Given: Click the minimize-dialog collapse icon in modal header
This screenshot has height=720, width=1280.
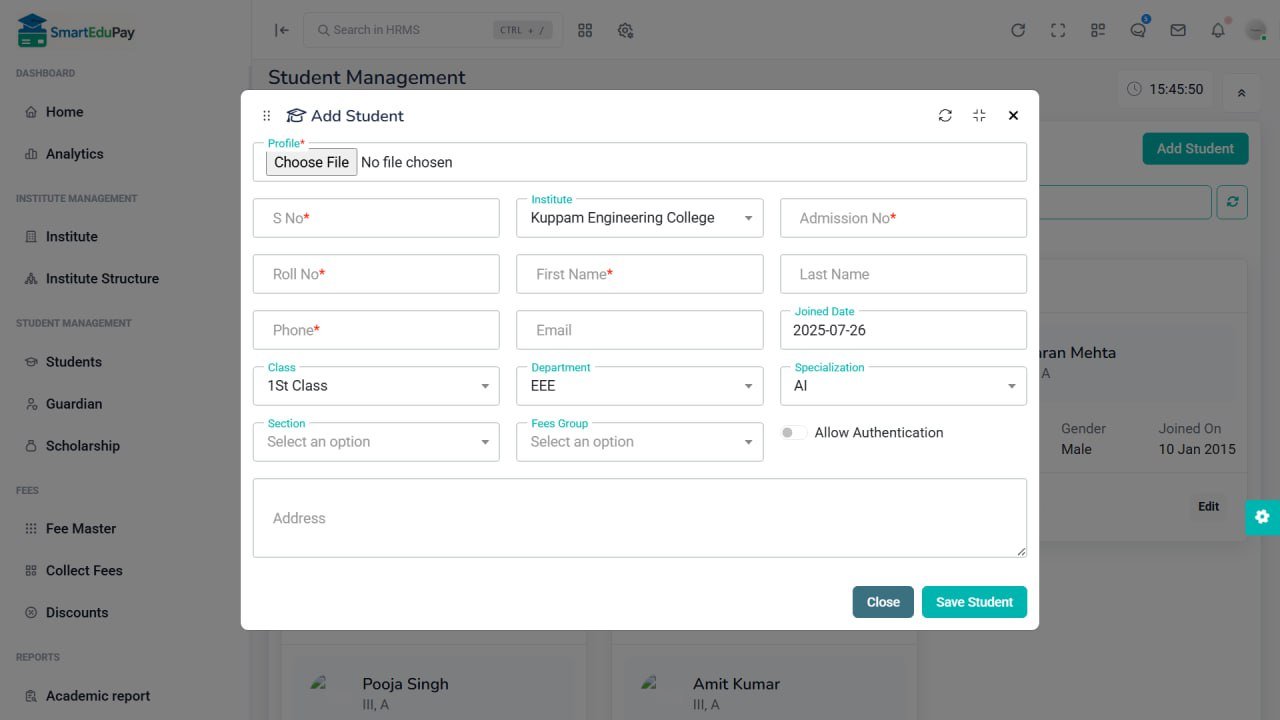Looking at the screenshot, I should pyautogui.click(x=979, y=116).
